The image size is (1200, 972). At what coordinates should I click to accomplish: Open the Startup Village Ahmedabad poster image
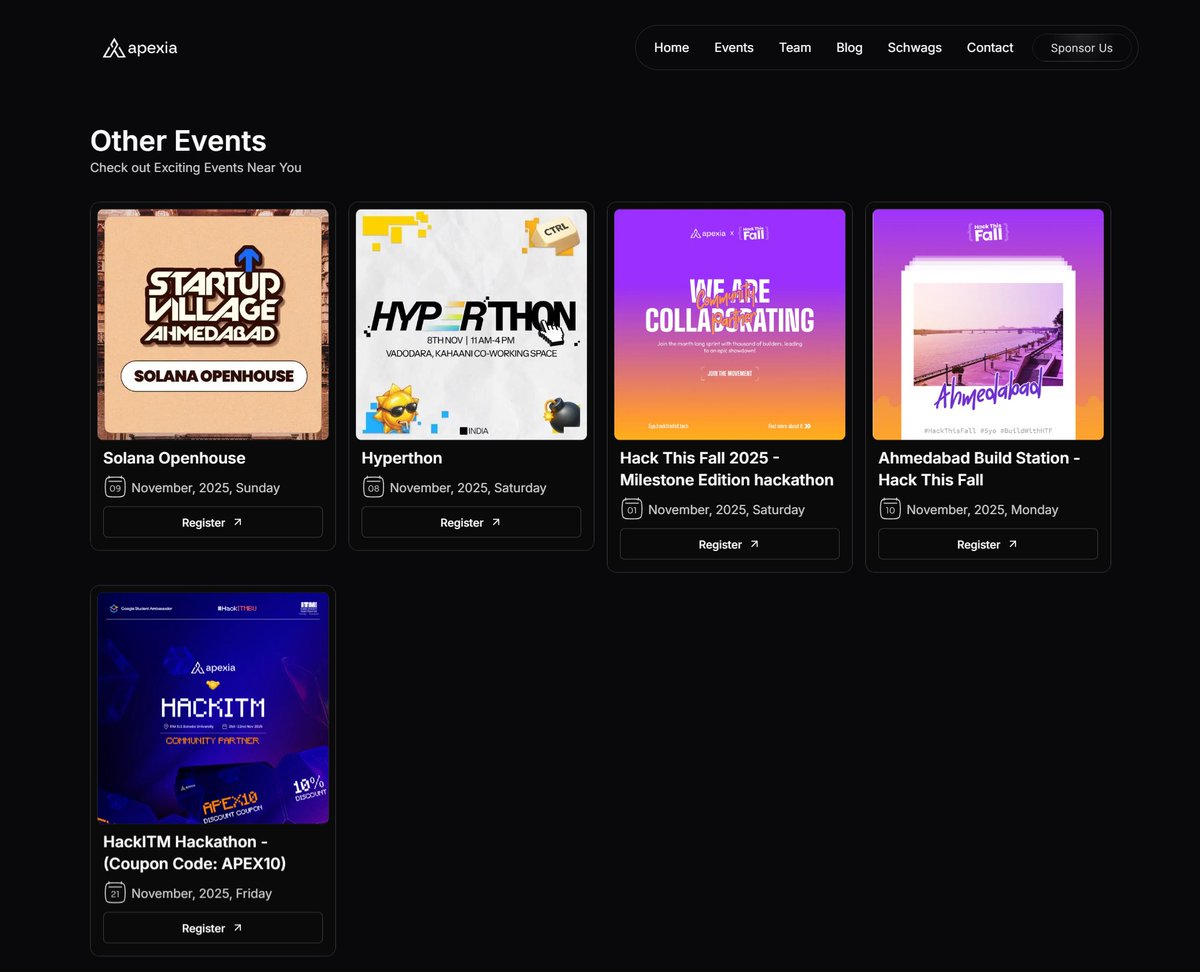[x=213, y=324]
